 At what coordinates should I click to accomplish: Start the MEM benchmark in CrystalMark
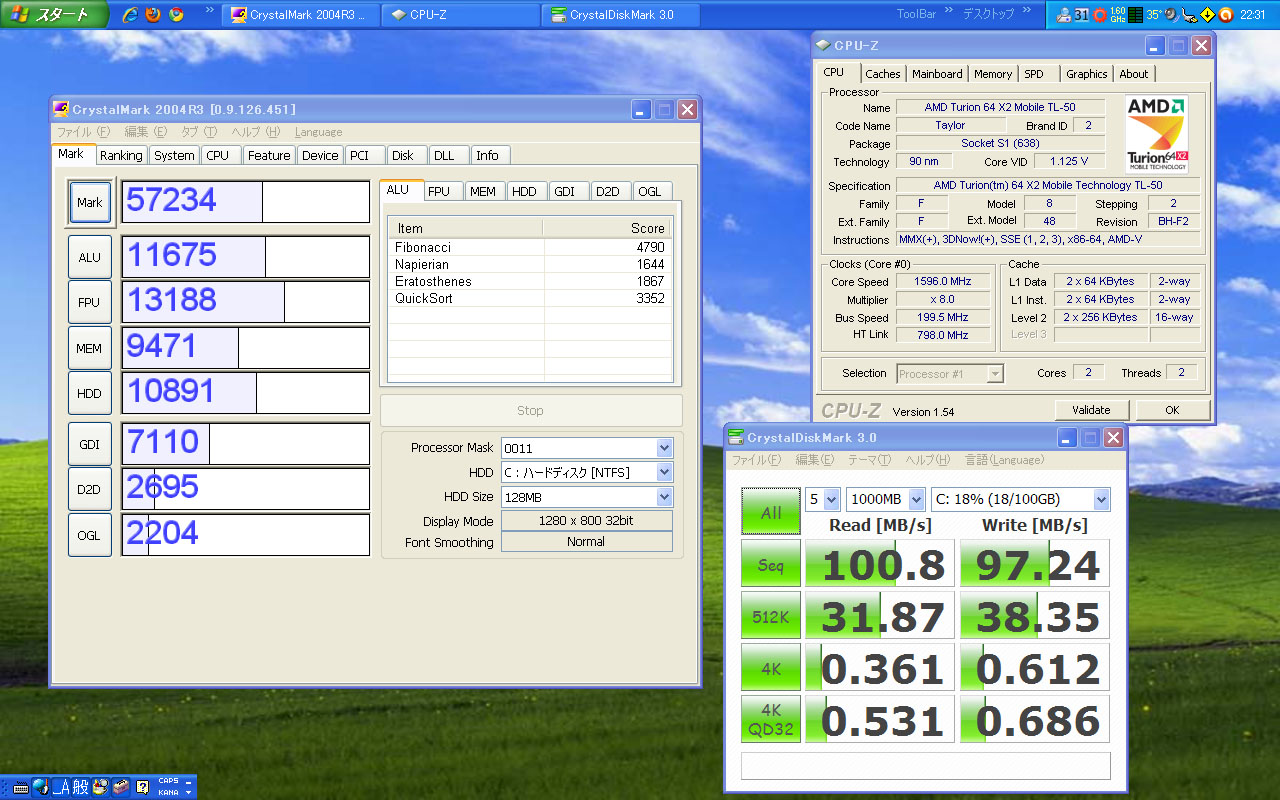[x=90, y=348]
